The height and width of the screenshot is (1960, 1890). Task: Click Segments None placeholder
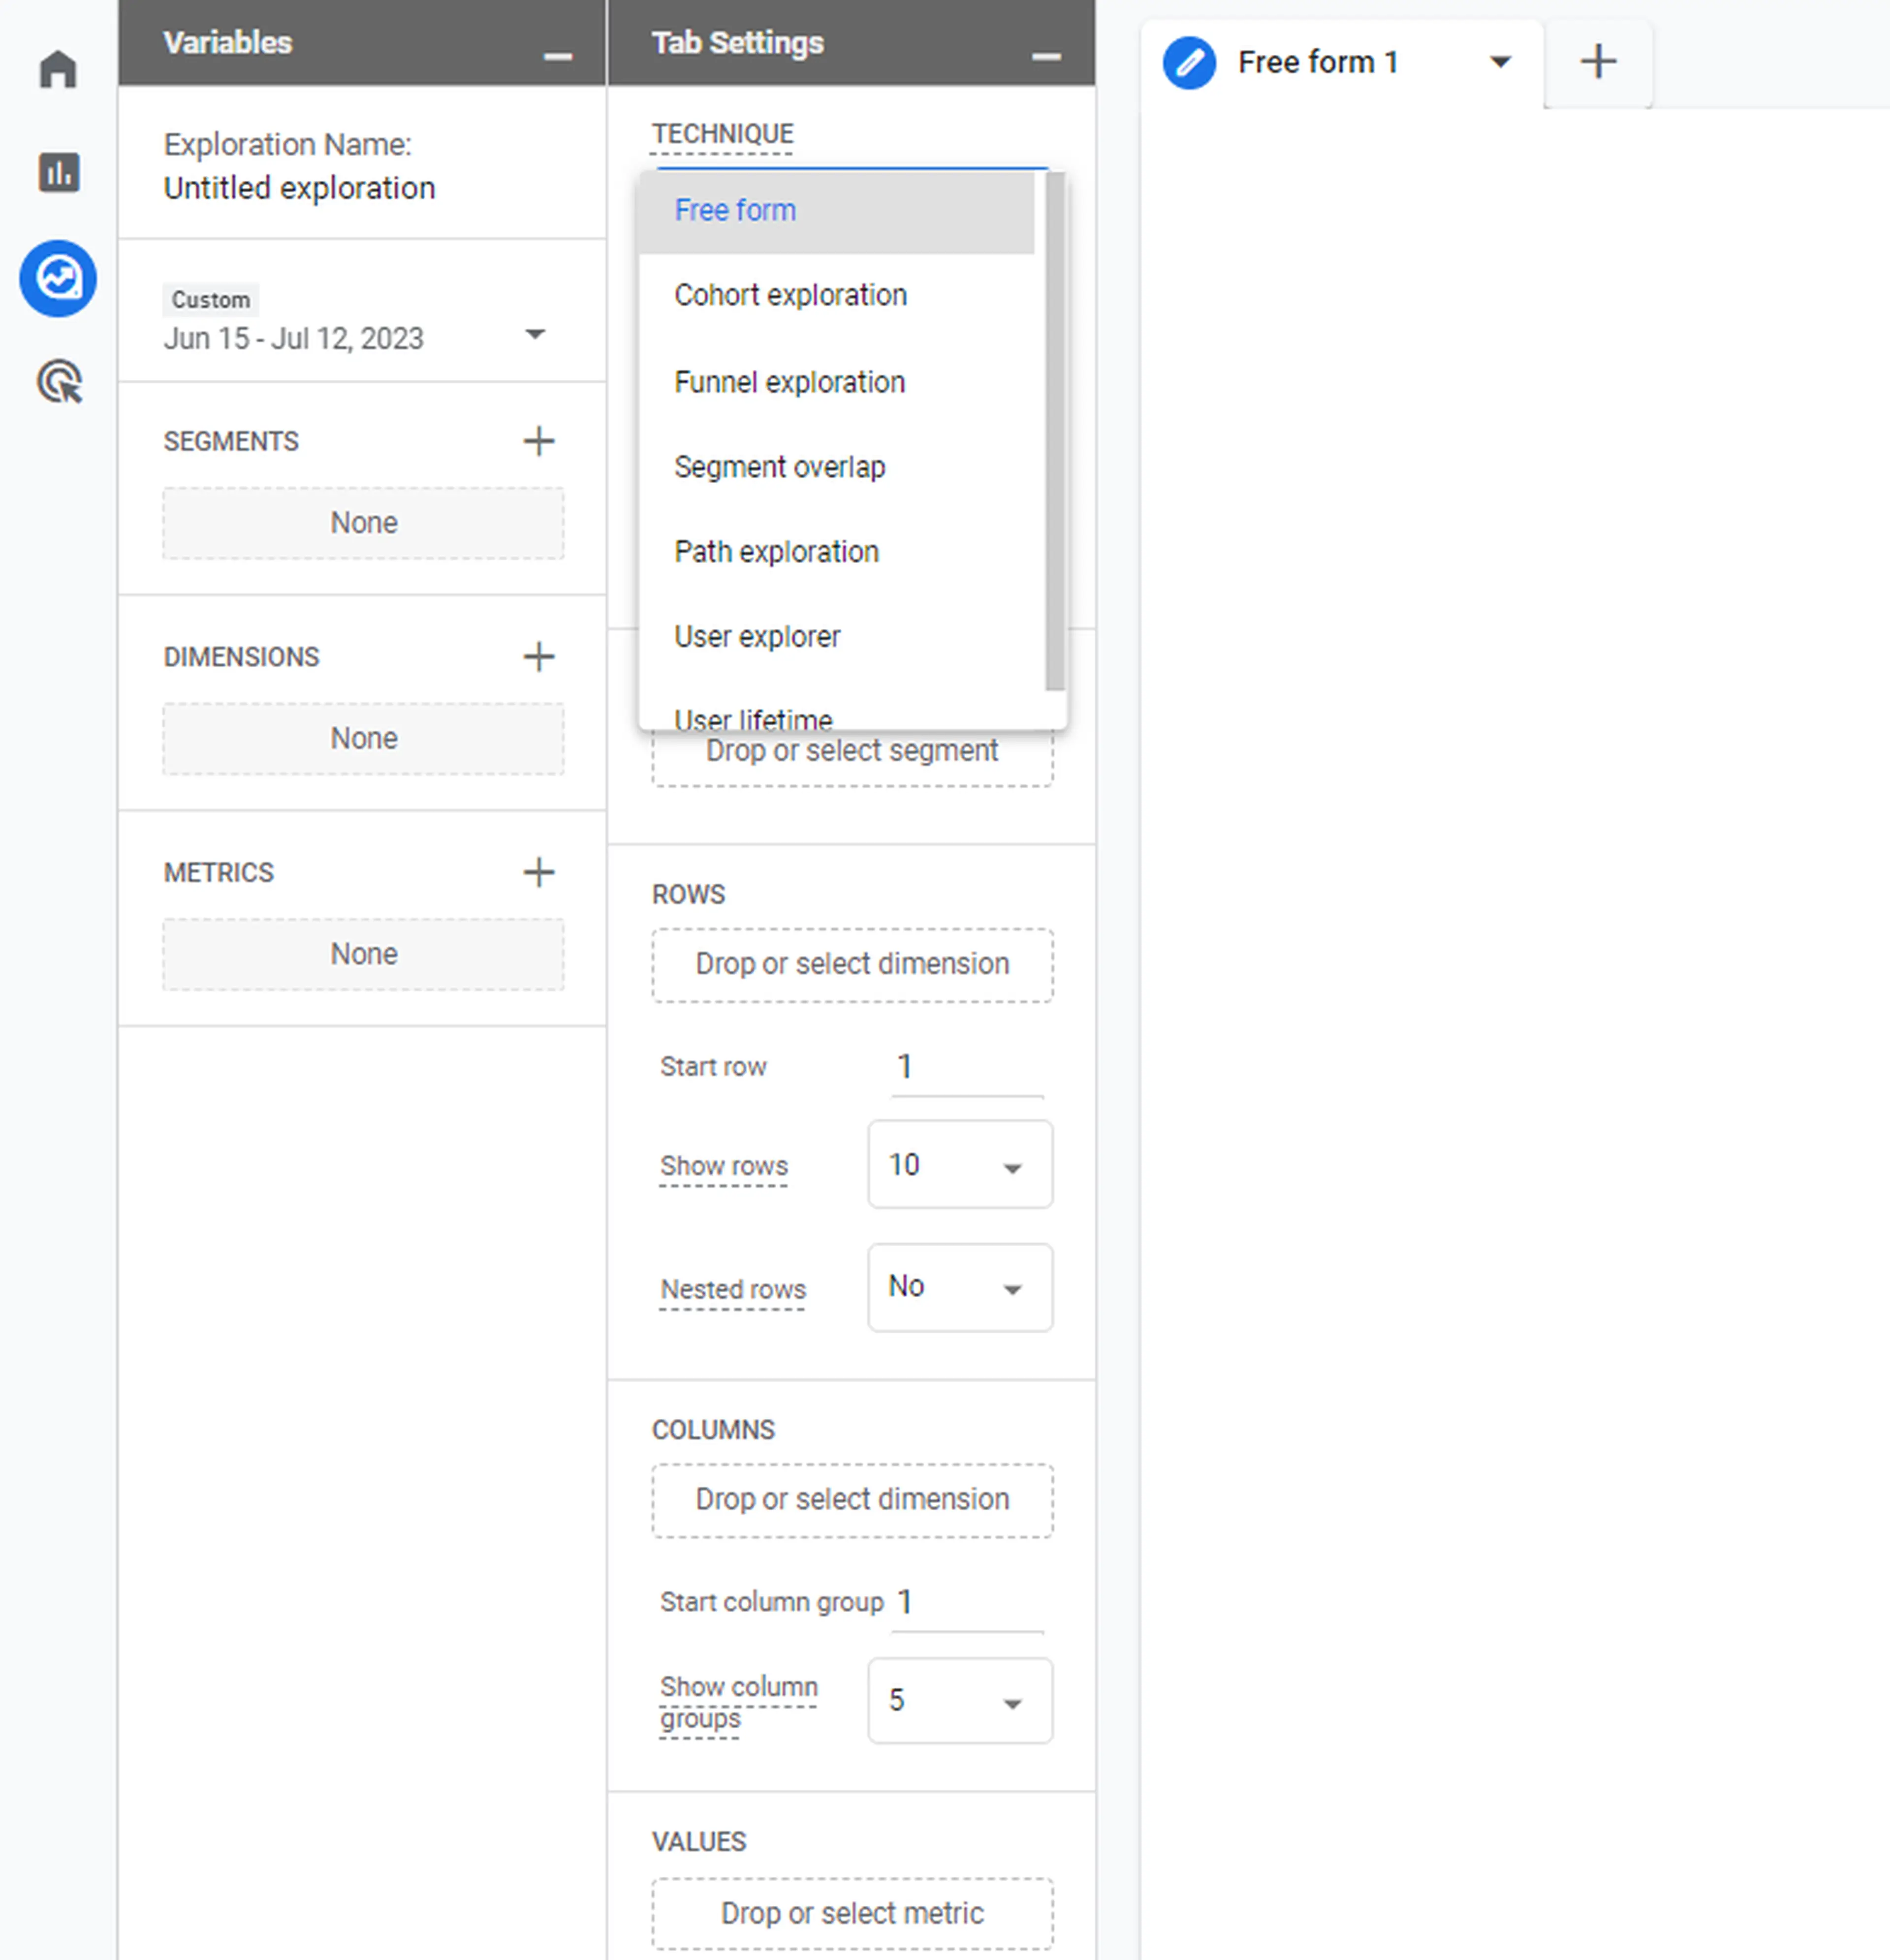363,523
